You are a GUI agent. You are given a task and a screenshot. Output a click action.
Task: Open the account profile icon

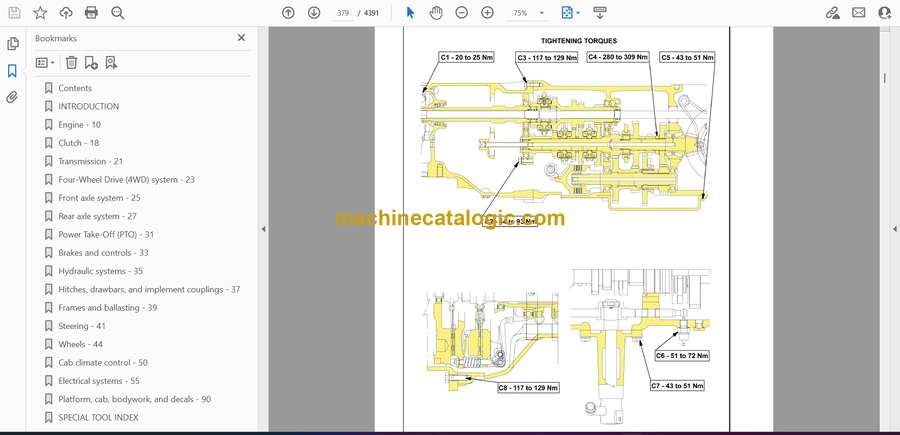885,13
